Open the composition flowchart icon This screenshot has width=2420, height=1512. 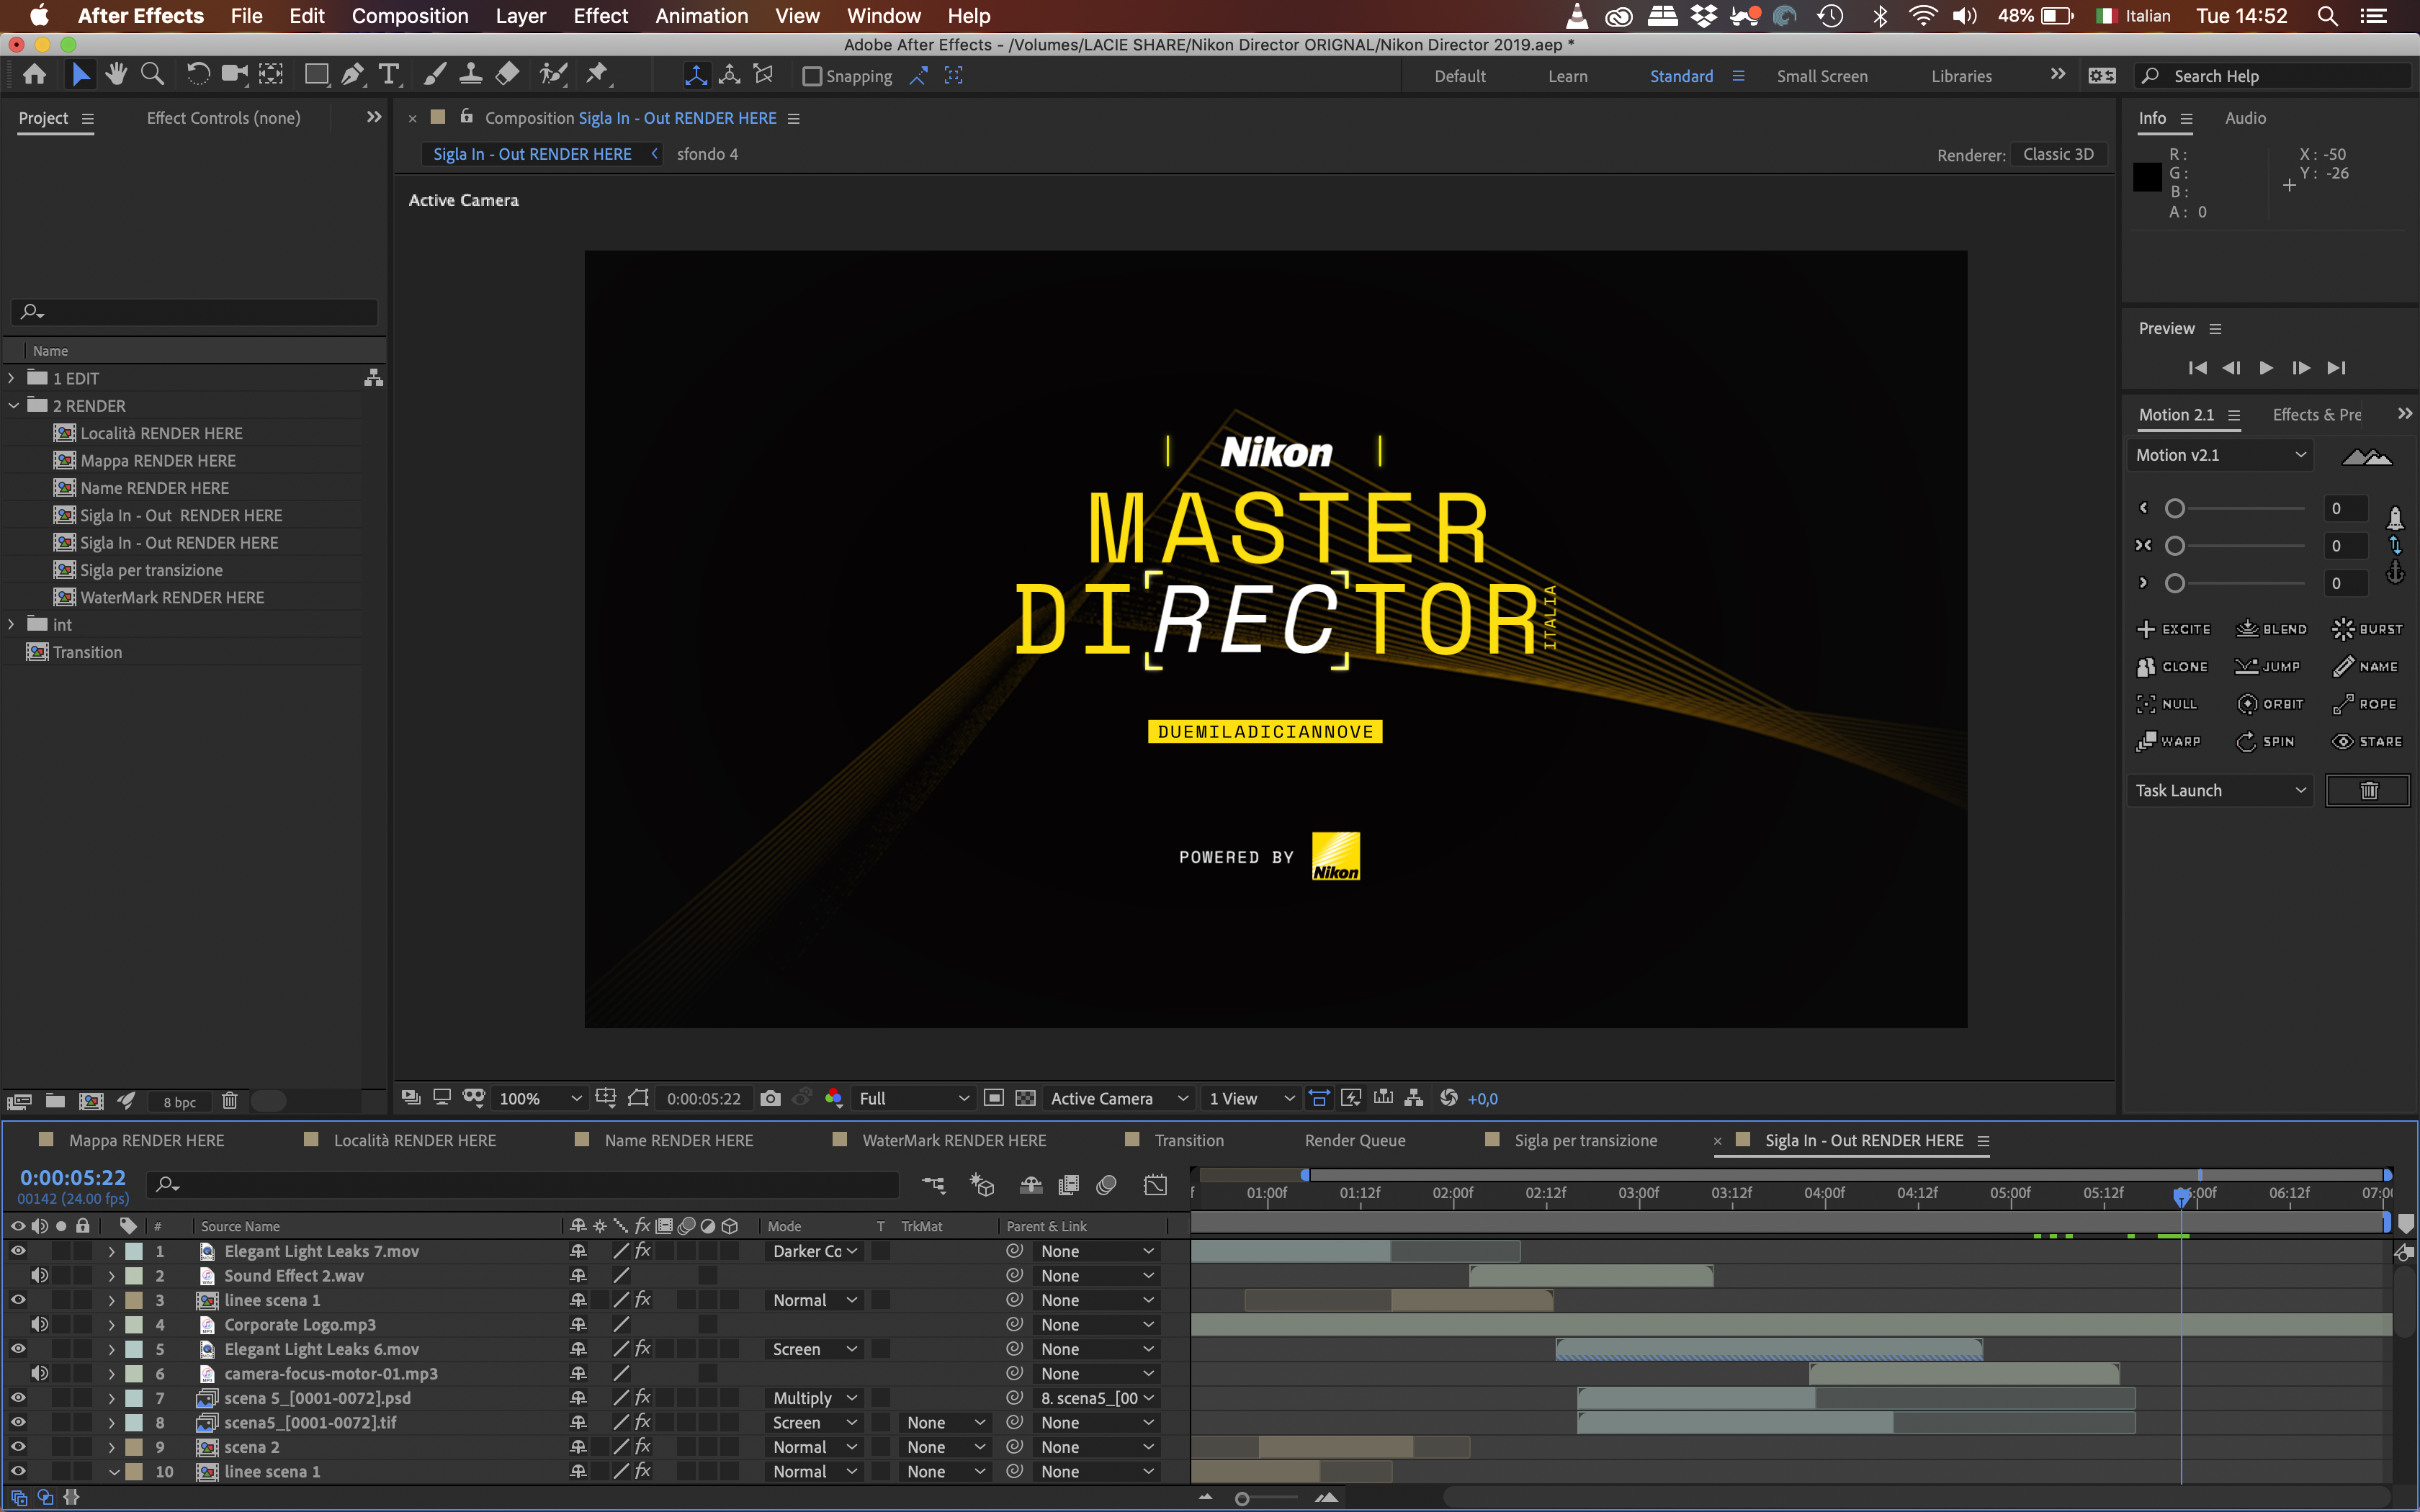[1413, 1098]
